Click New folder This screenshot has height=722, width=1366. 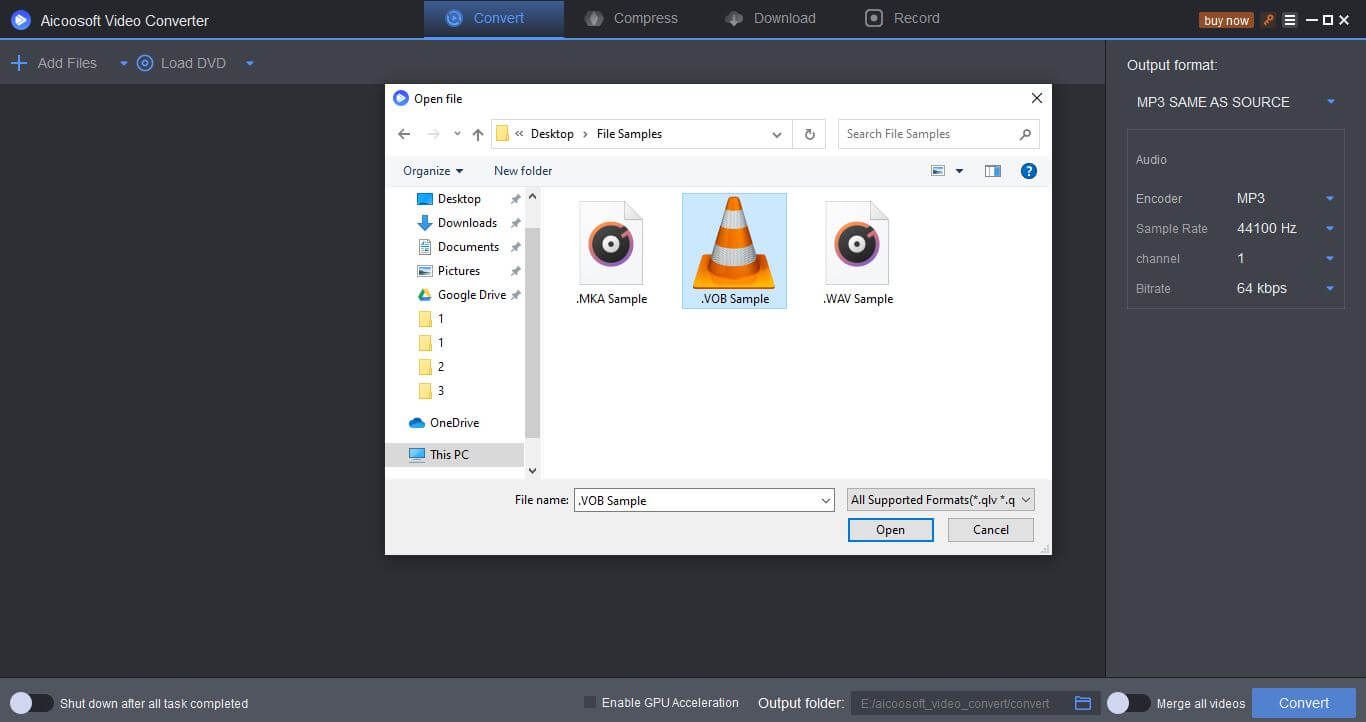coord(523,171)
